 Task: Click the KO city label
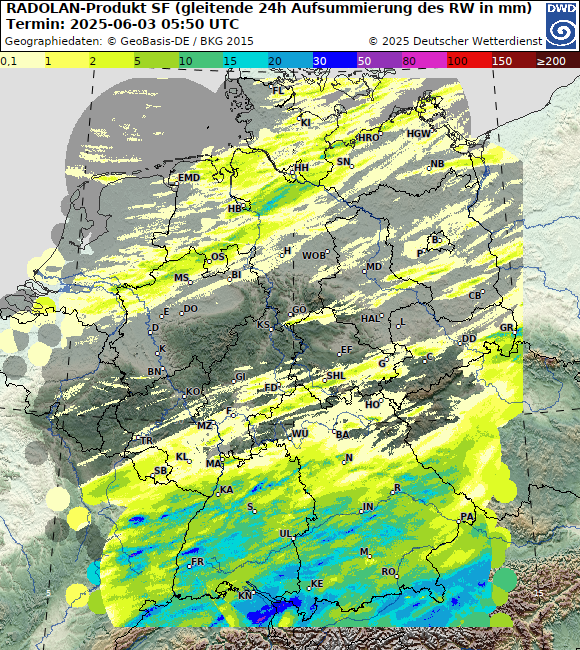coord(193,392)
